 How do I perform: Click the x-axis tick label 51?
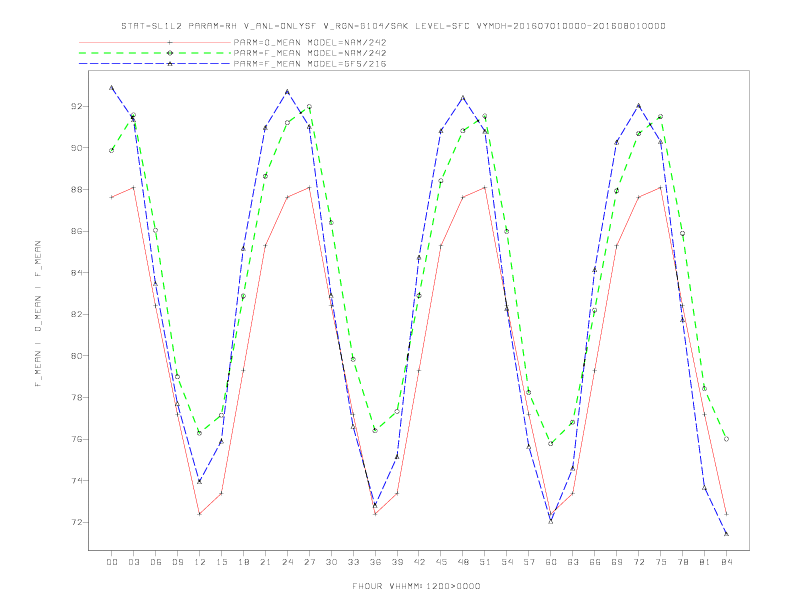click(x=485, y=562)
